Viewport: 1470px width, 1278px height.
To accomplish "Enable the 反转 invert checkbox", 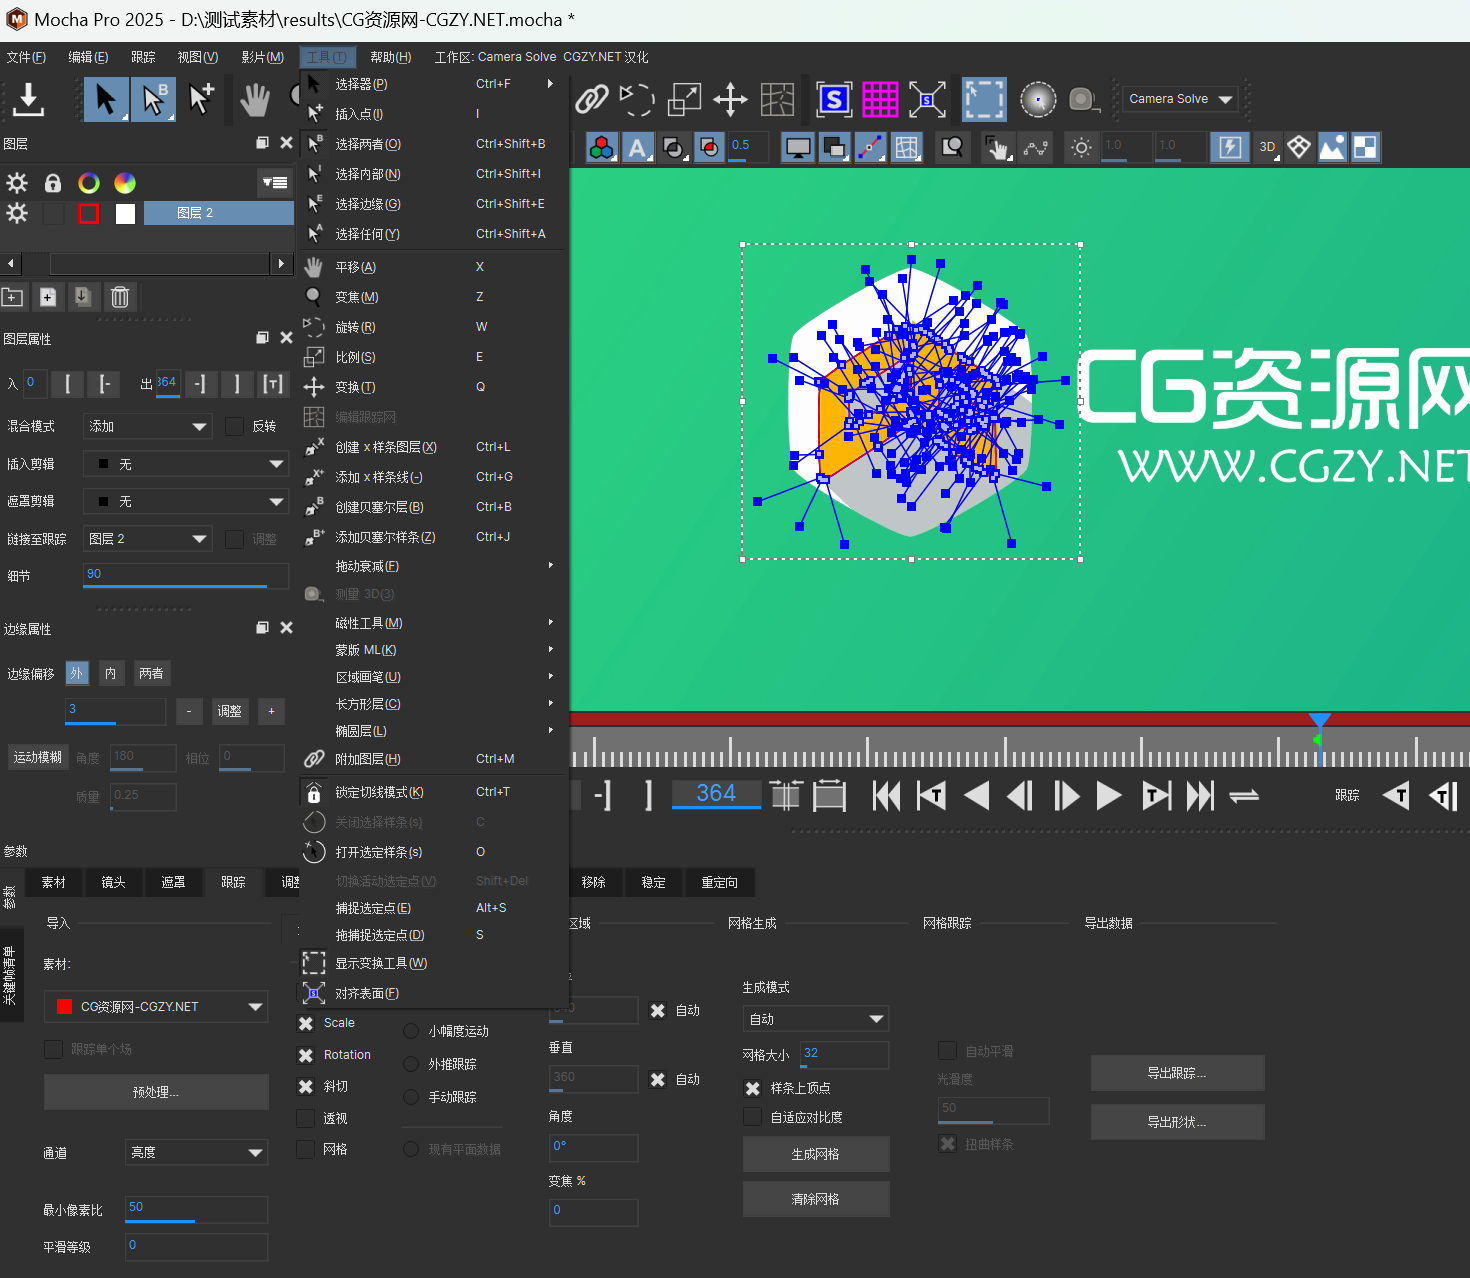I will (x=235, y=427).
